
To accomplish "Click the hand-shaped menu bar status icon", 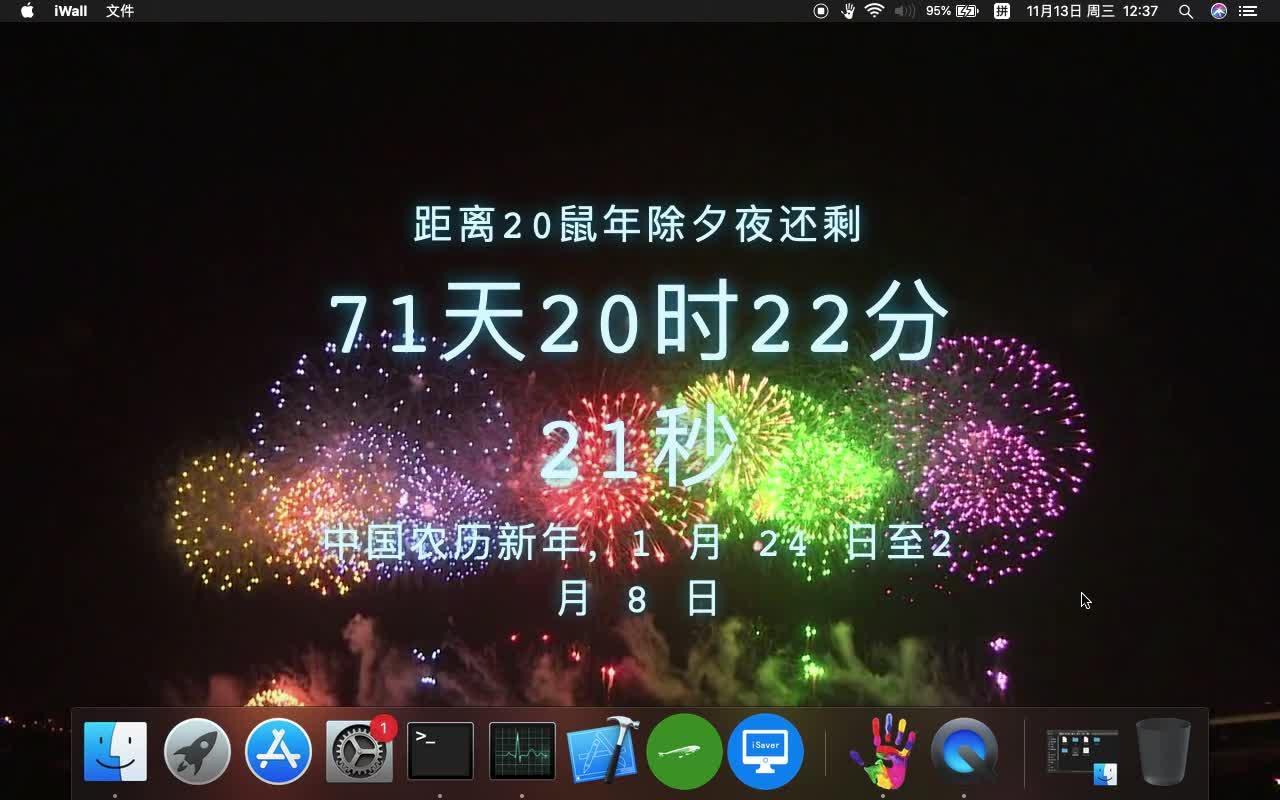I will (849, 11).
